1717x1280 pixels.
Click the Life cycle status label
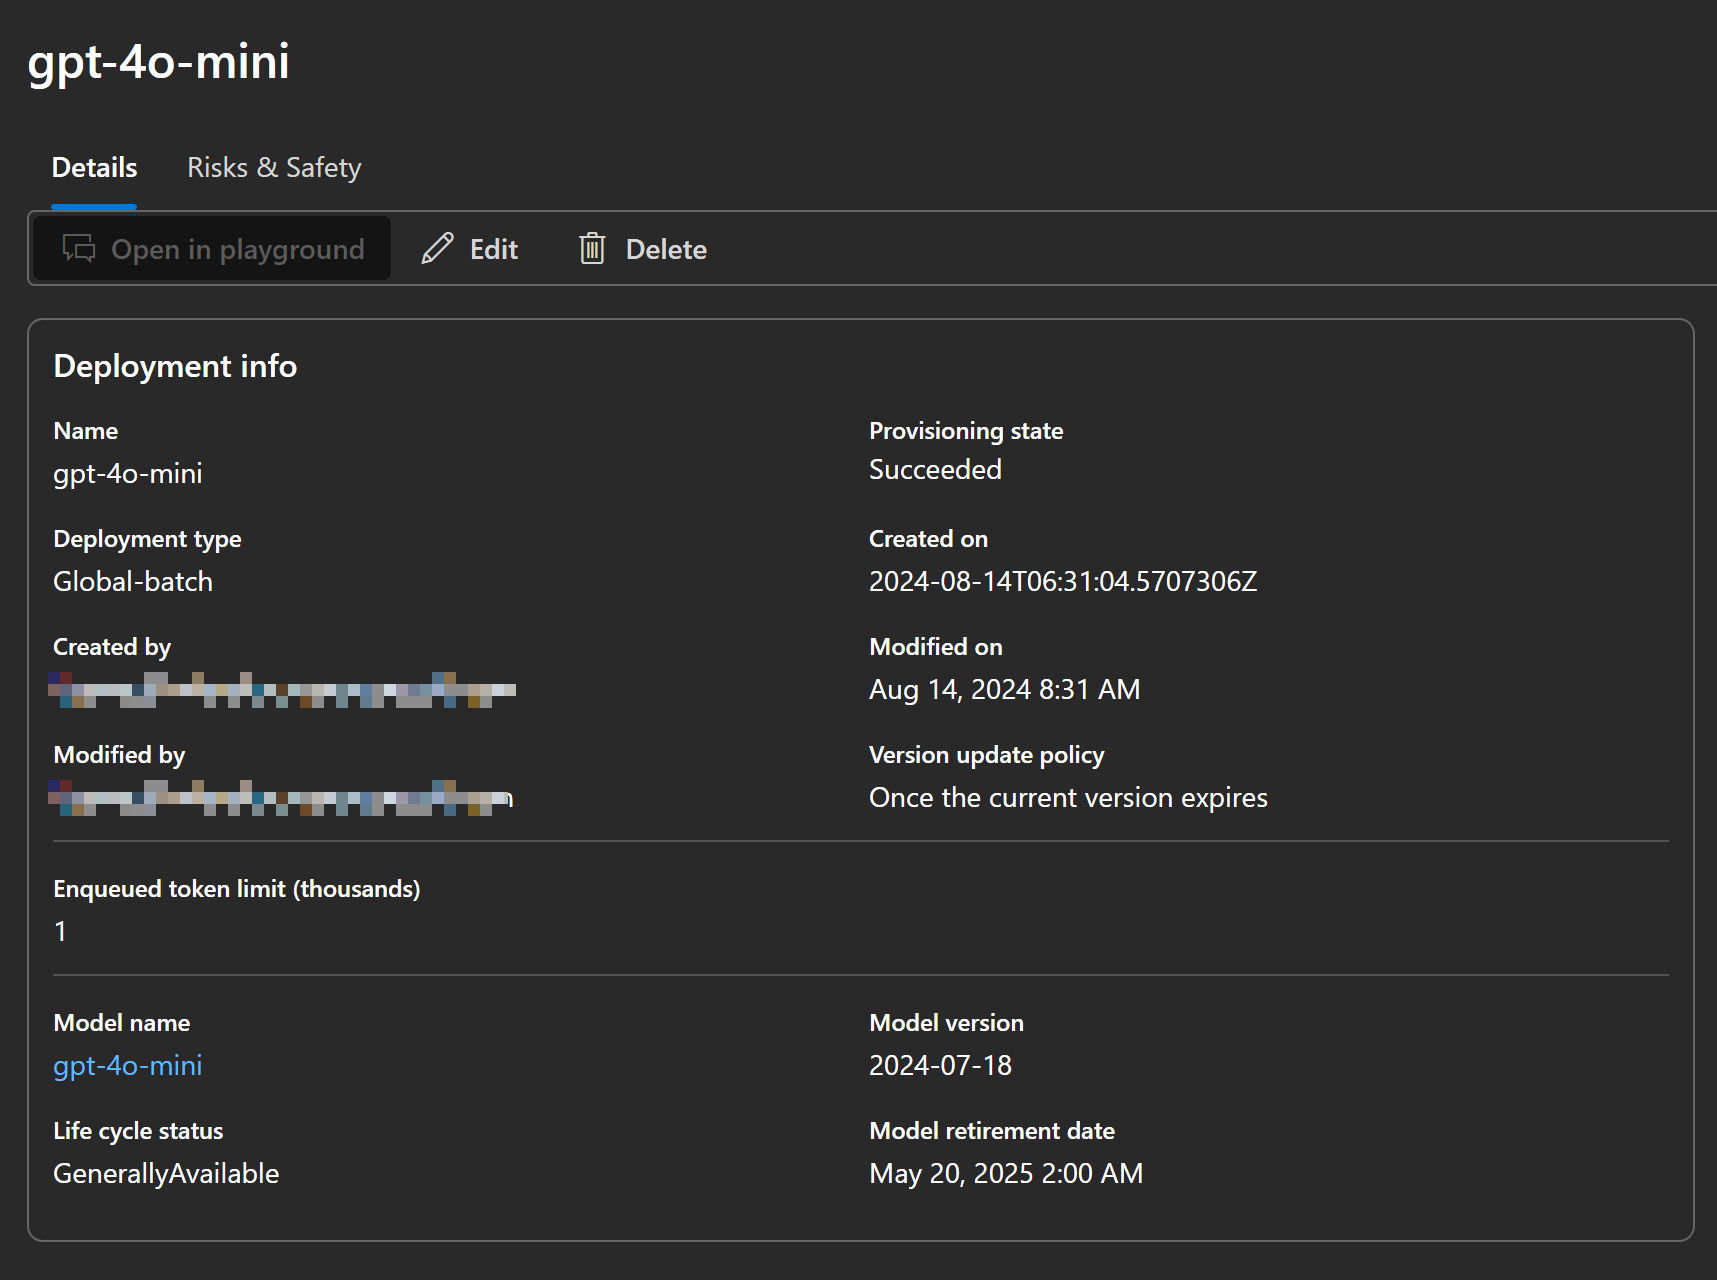(138, 1131)
